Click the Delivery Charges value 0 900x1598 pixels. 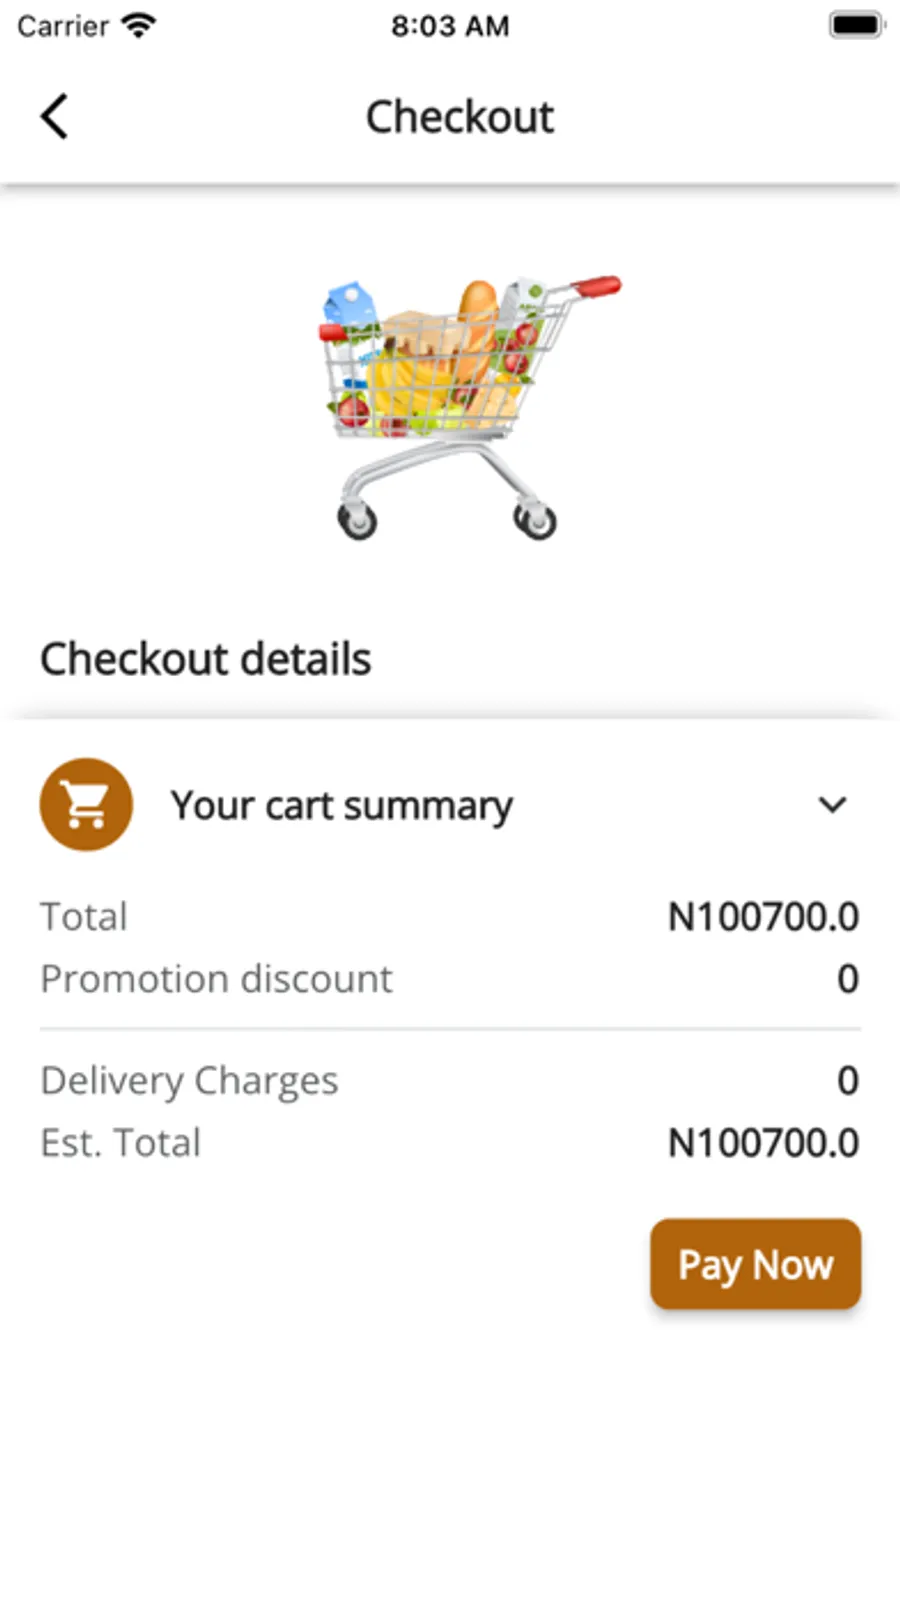tap(847, 1080)
